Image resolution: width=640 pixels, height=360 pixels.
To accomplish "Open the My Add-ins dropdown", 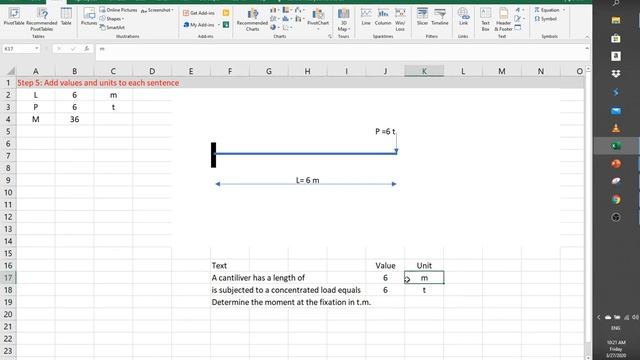I will pyautogui.click(x=202, y=25).
